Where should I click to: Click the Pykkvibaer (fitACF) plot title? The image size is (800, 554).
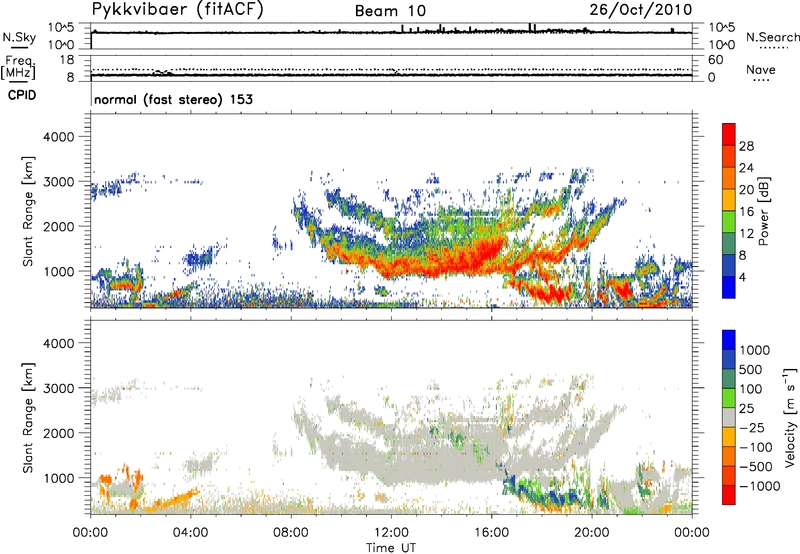178,10
